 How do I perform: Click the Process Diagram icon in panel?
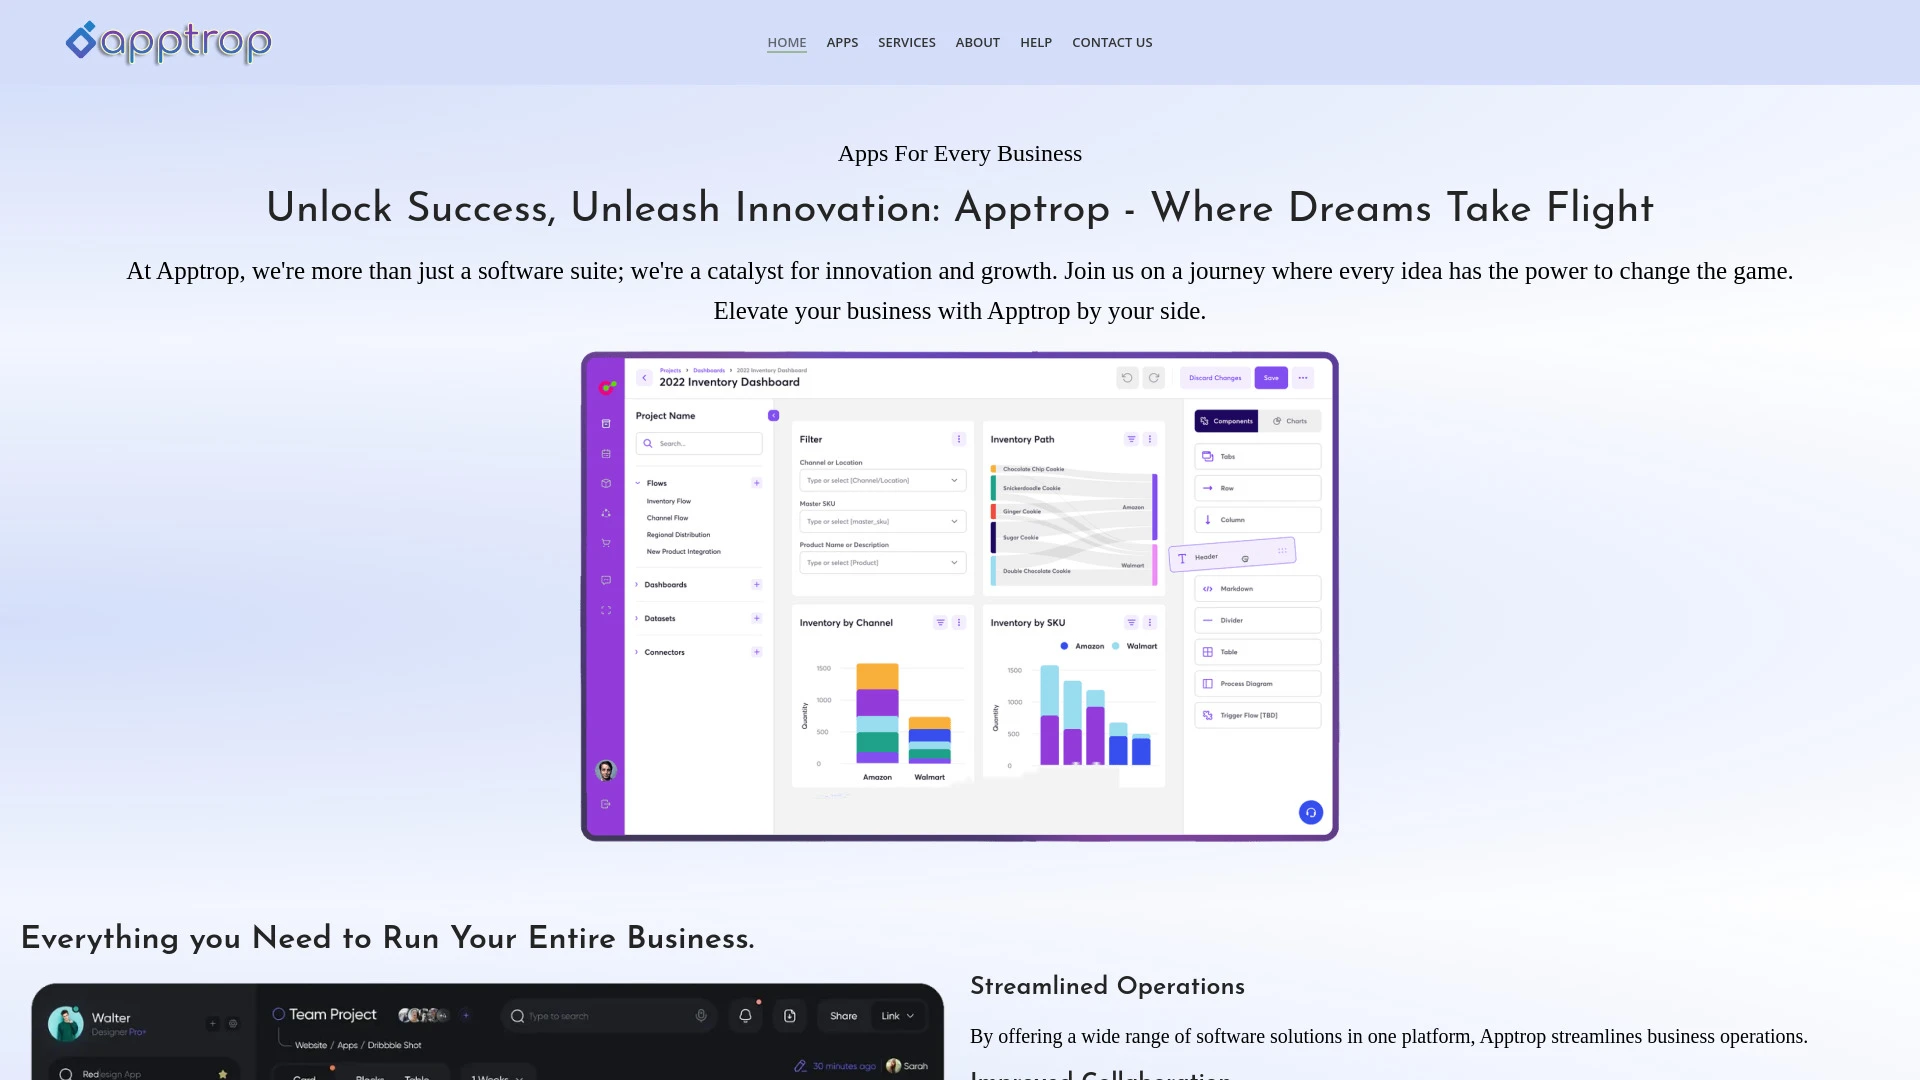tap(1208, 683)
